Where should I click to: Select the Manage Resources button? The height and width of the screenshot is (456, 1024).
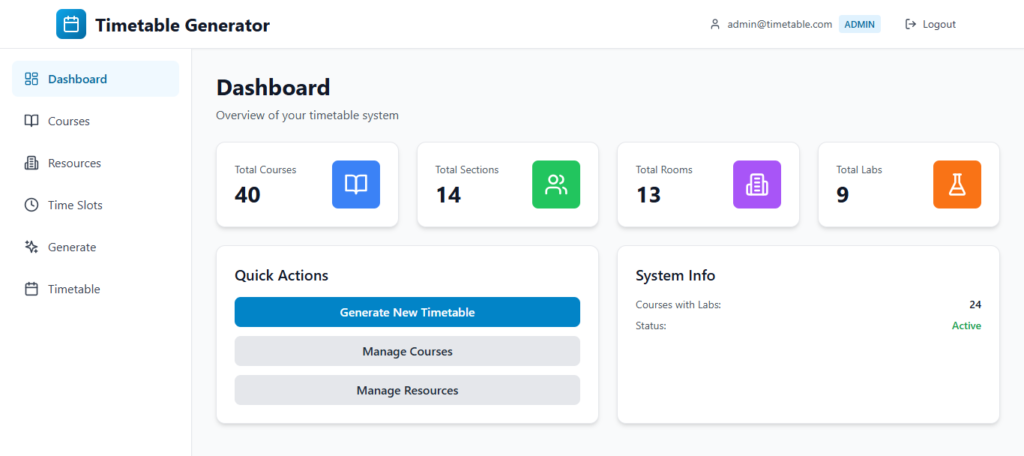pyautogui.click(x=407, y=390)
